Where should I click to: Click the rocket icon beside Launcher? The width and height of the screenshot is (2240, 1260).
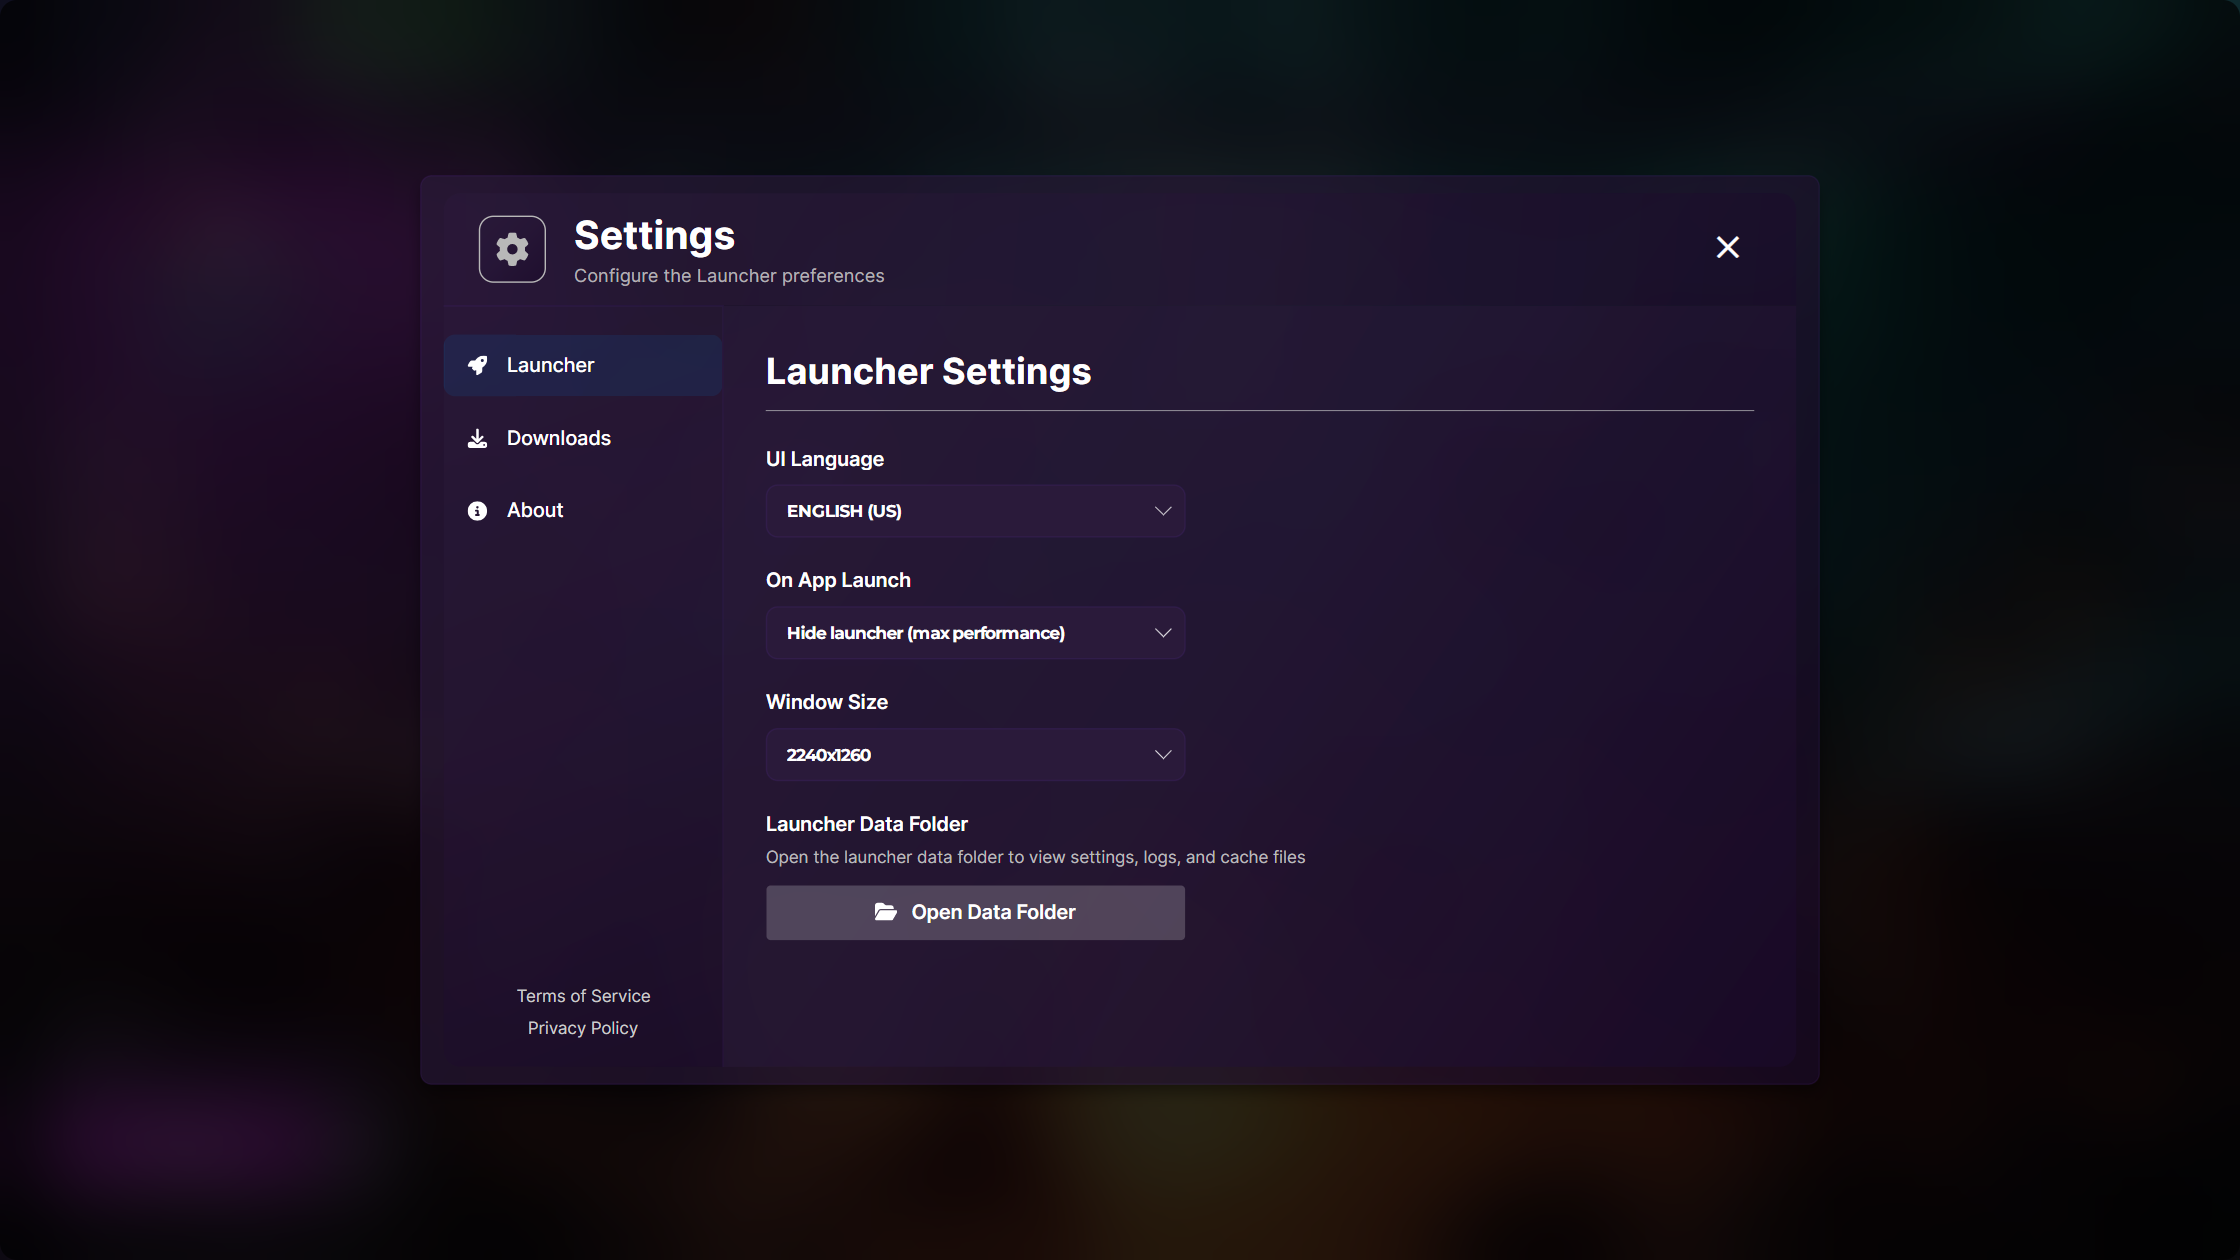tap(478, 365)
